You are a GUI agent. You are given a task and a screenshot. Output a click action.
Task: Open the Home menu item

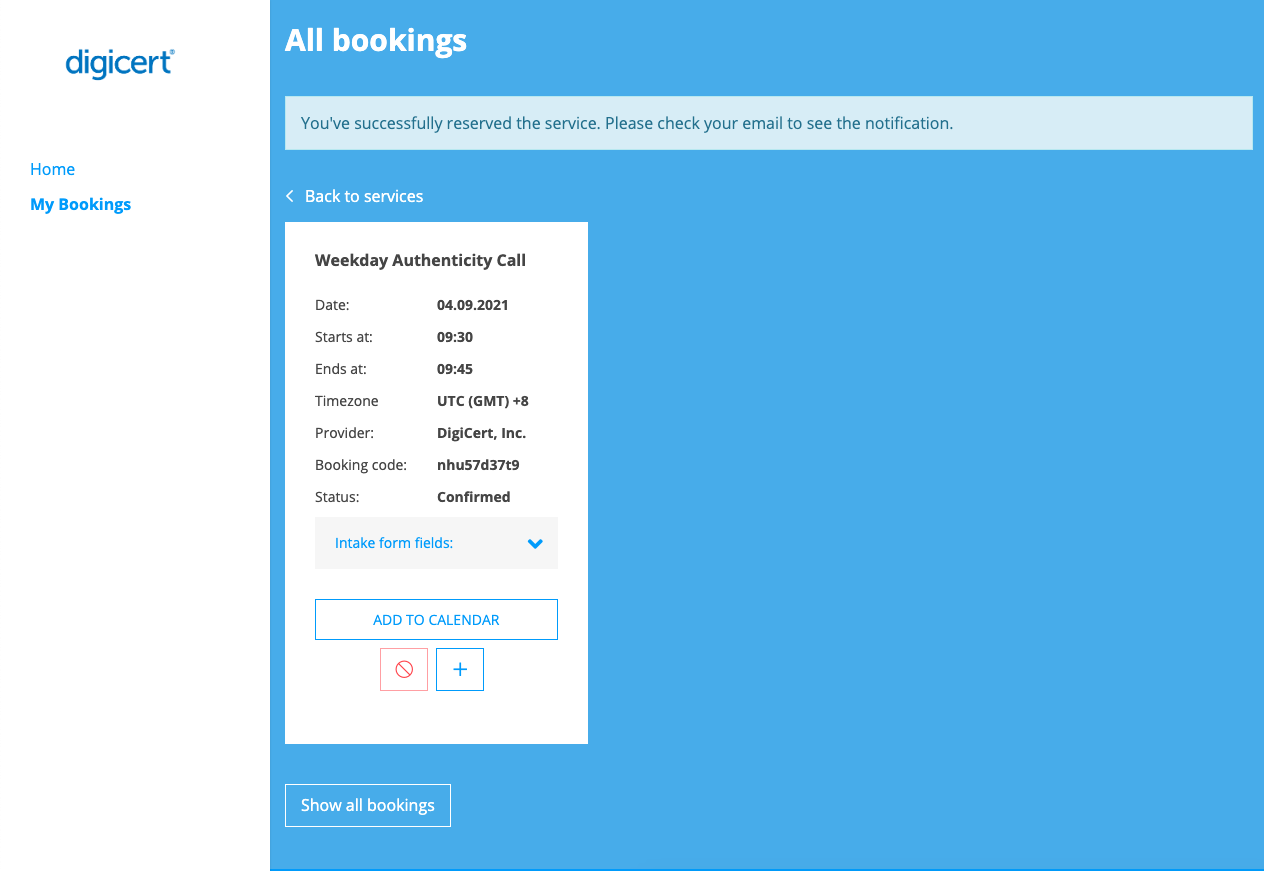pyautogui.click(x=53, y=169)
